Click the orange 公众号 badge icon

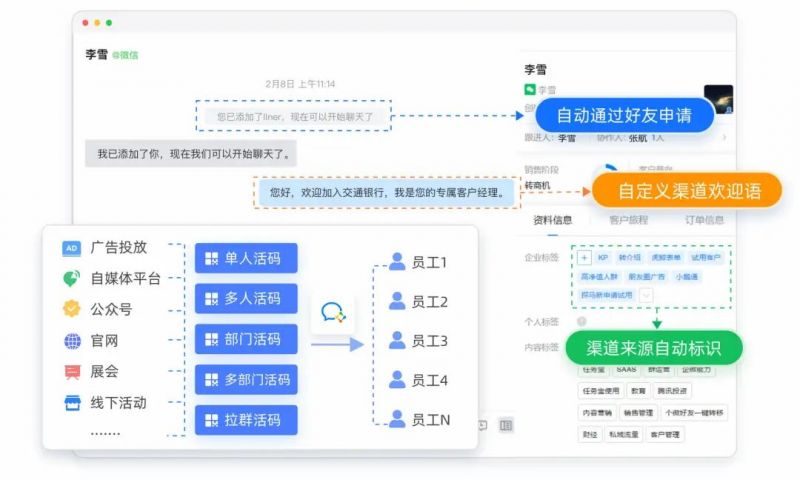[71, 309]
